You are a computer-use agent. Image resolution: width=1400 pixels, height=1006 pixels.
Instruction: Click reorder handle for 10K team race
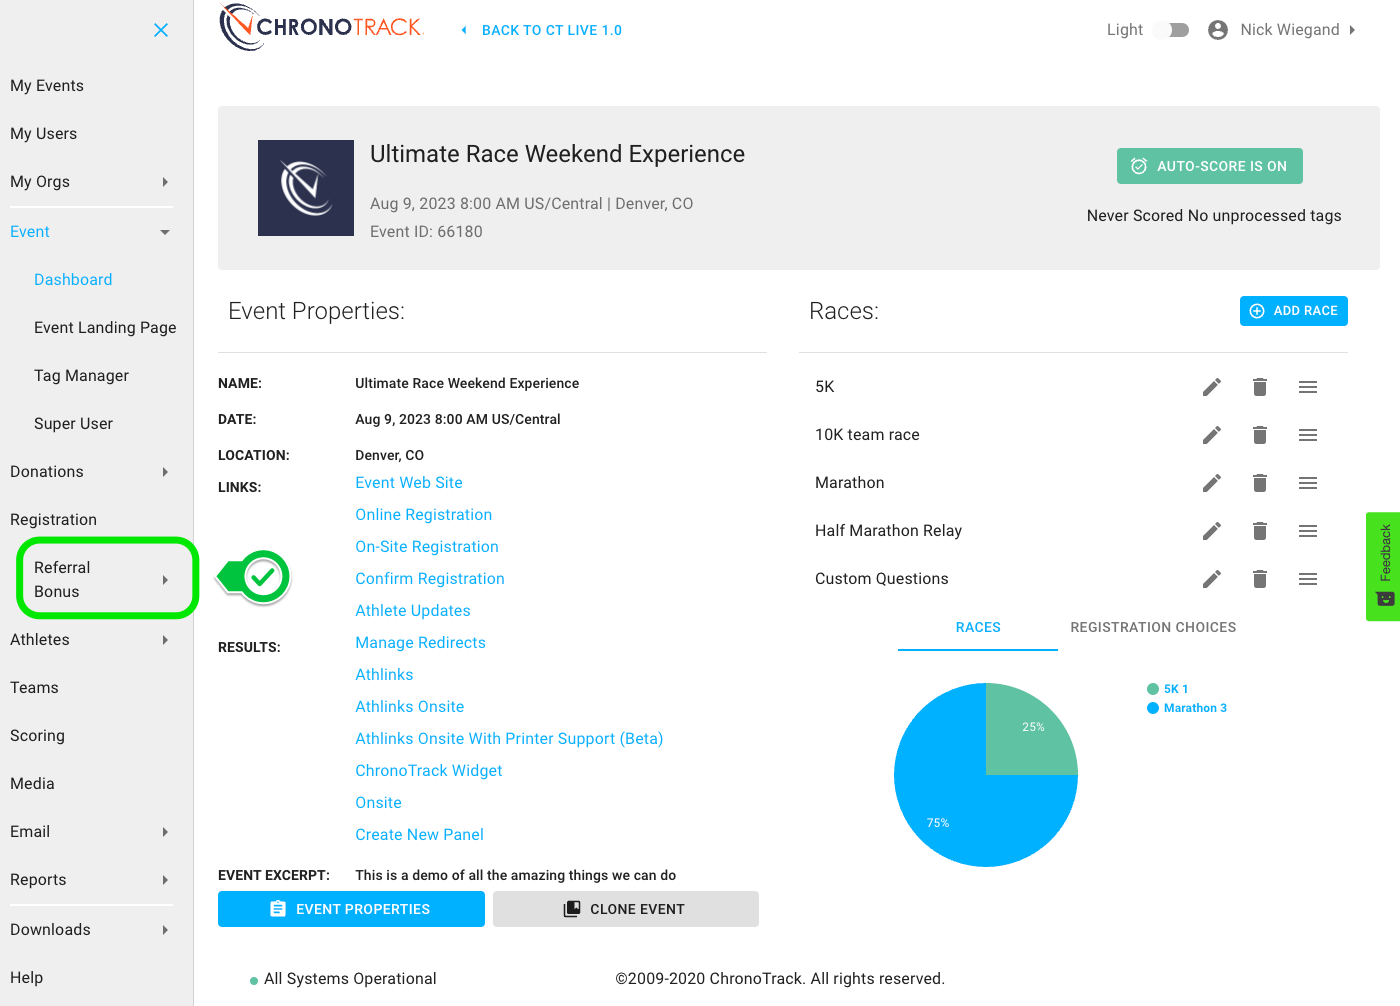(x=1308, y=435)
